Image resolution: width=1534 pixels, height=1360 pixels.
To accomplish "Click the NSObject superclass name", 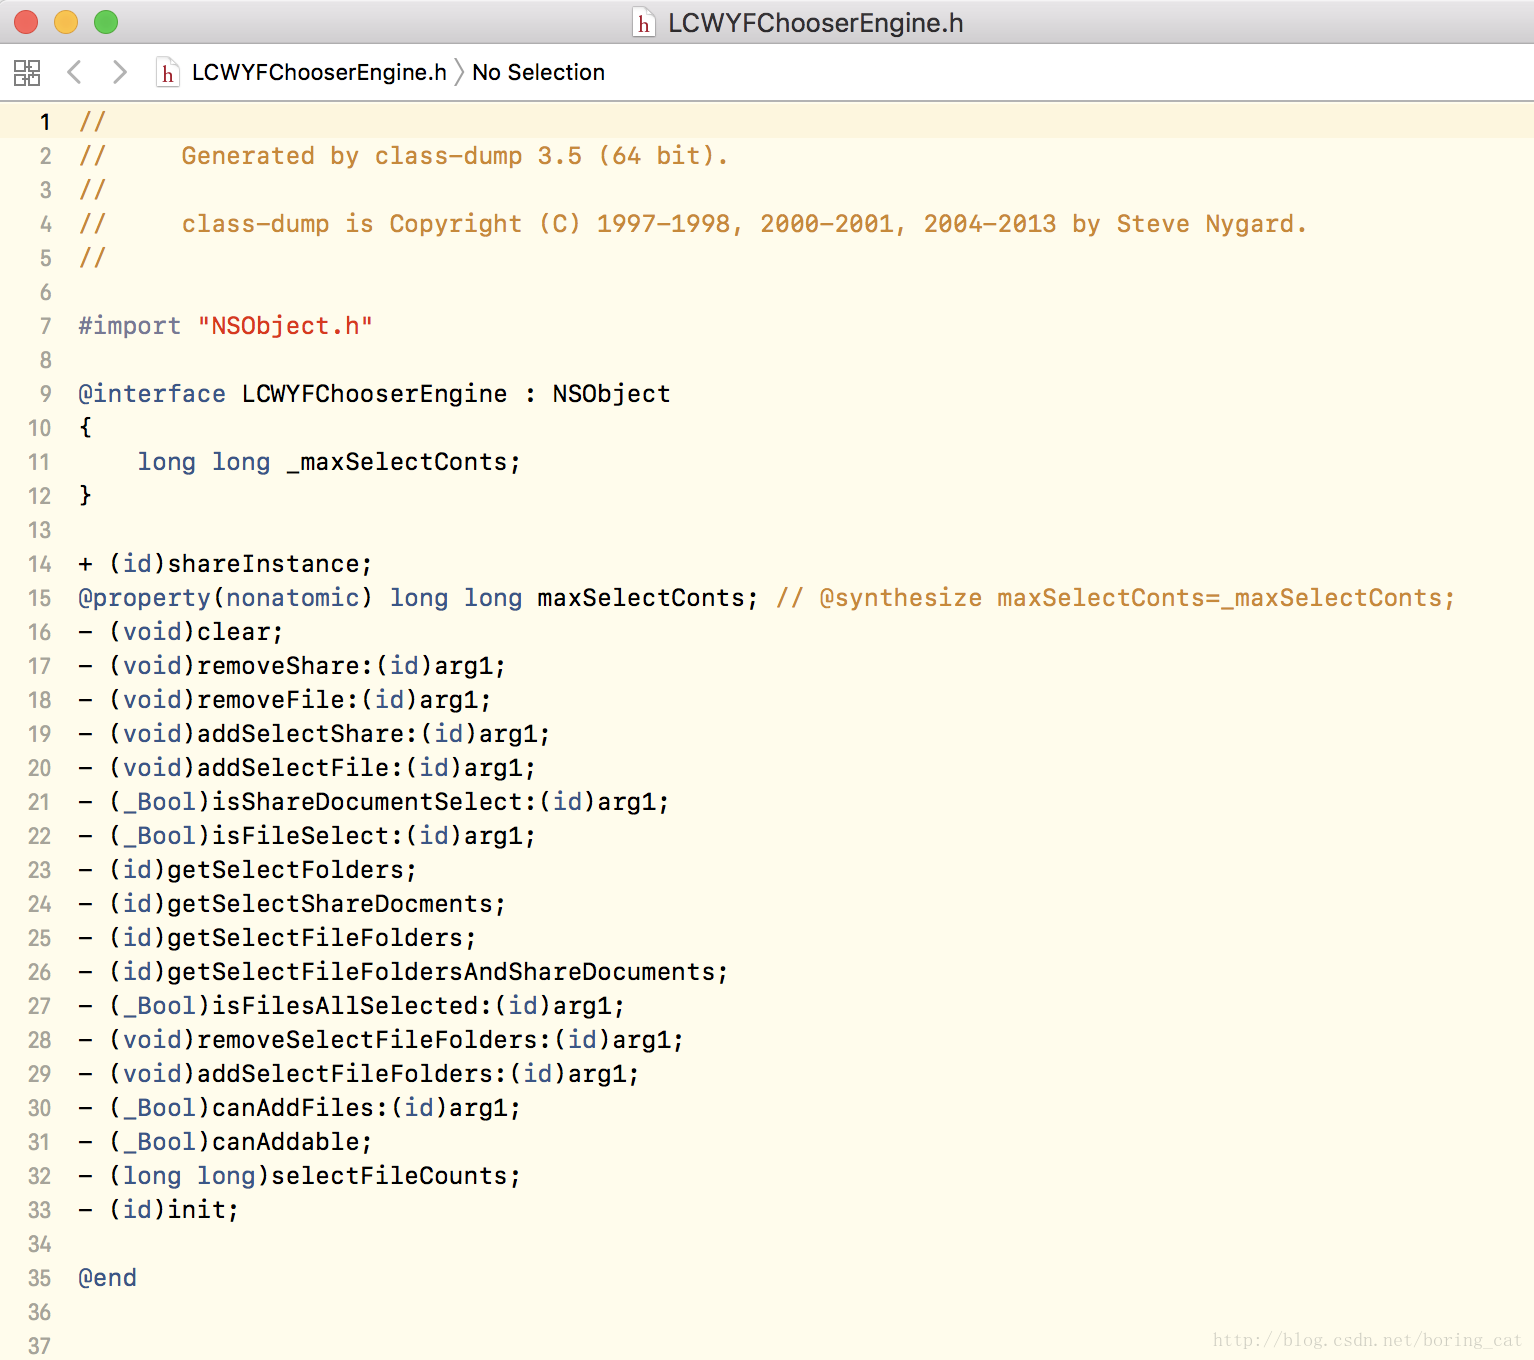I will tap(611, 394).
